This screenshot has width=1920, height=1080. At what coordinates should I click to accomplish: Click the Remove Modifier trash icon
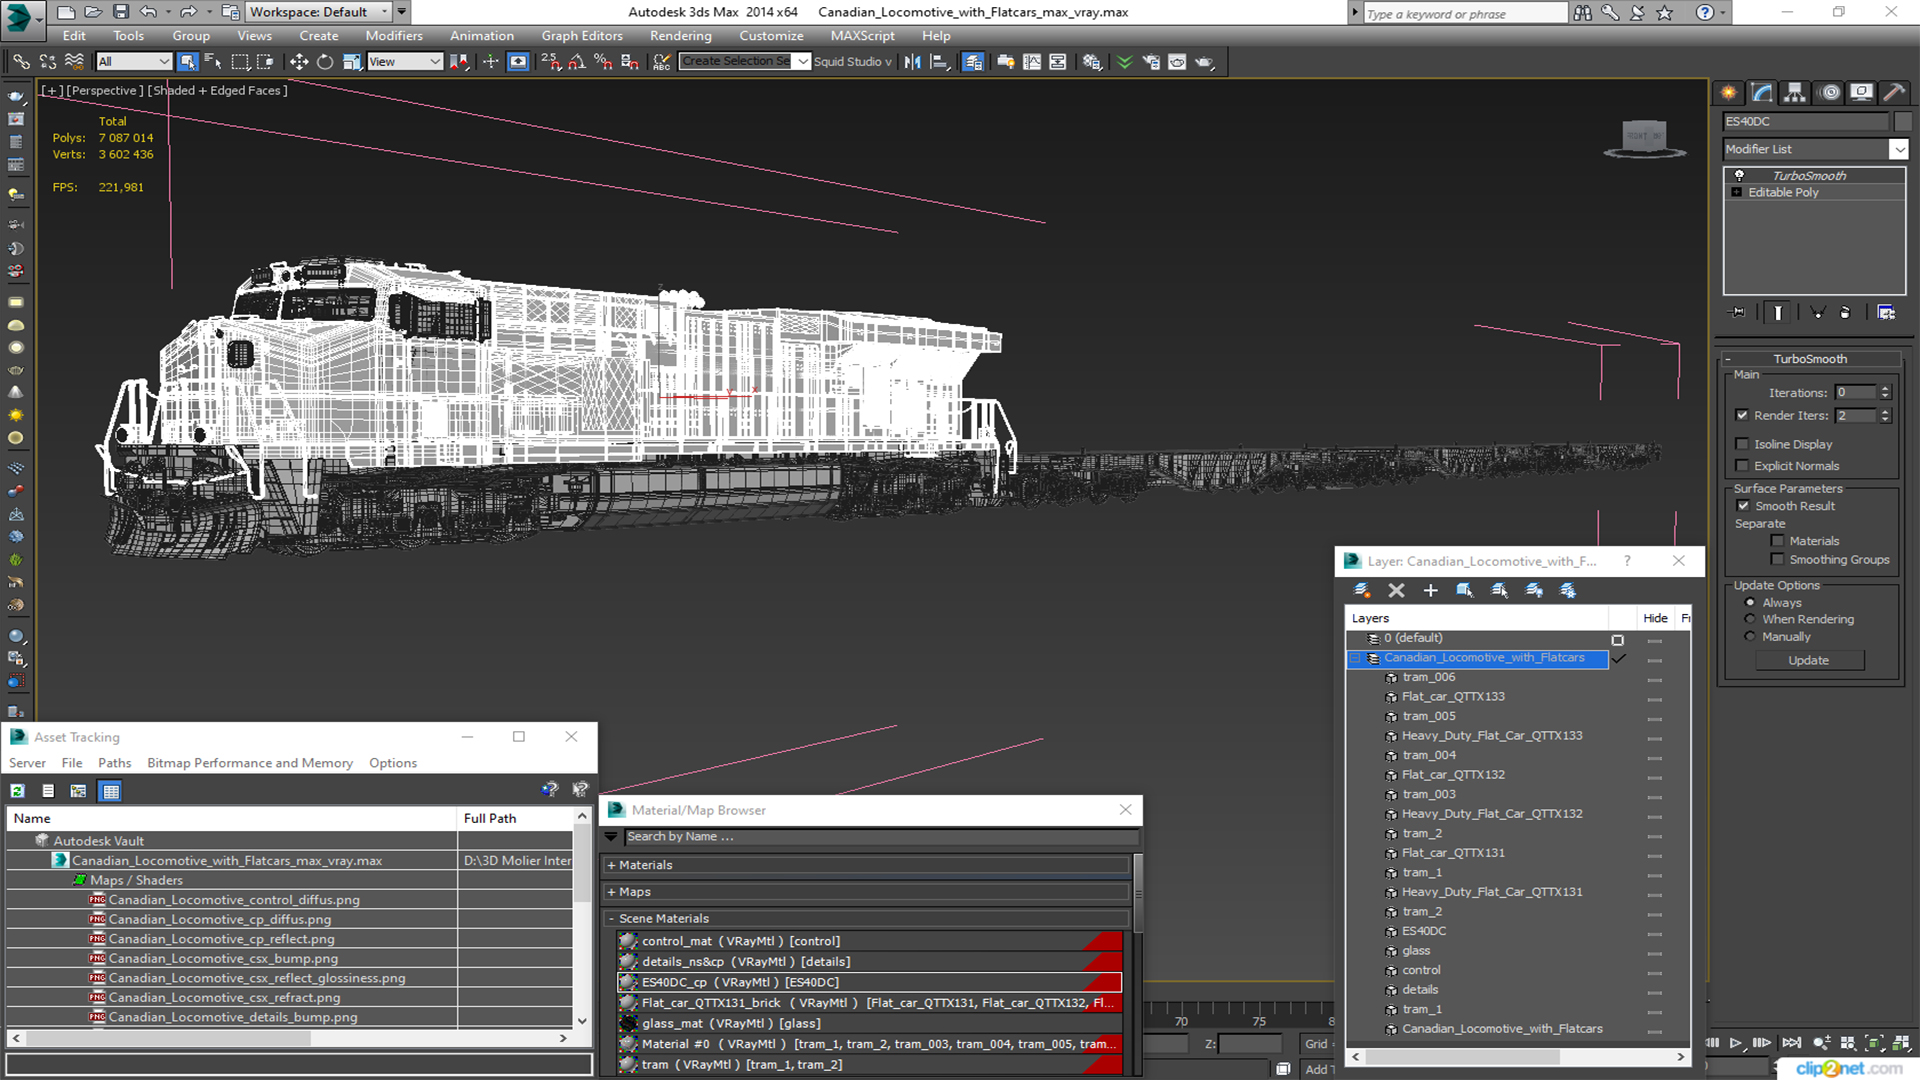click(1845, 313)
